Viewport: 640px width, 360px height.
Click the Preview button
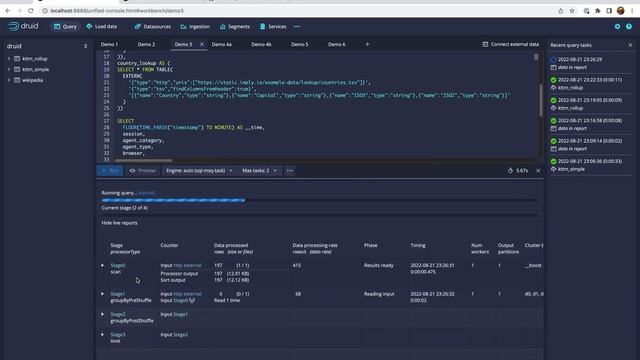(142, 171)
